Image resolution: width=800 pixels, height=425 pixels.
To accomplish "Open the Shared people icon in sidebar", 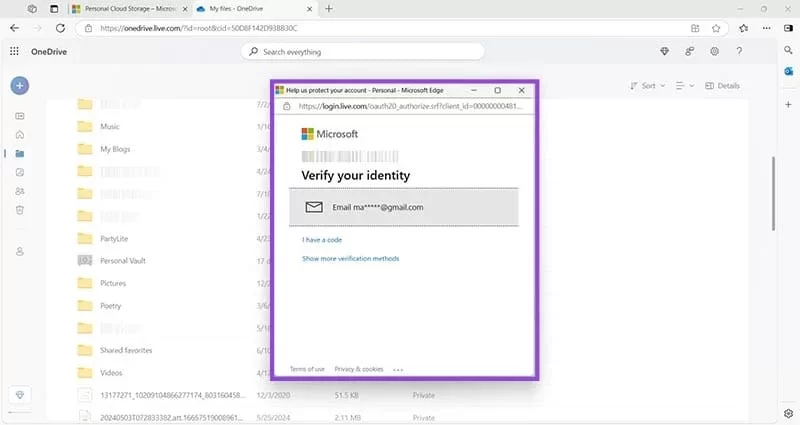I will coord(19,191).
